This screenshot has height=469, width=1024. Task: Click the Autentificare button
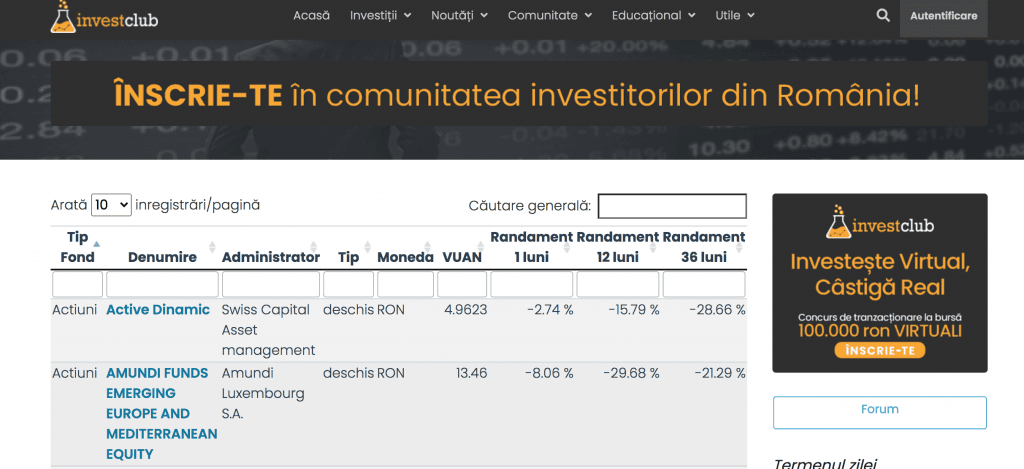pyautogui.click(x=944, y=16)
